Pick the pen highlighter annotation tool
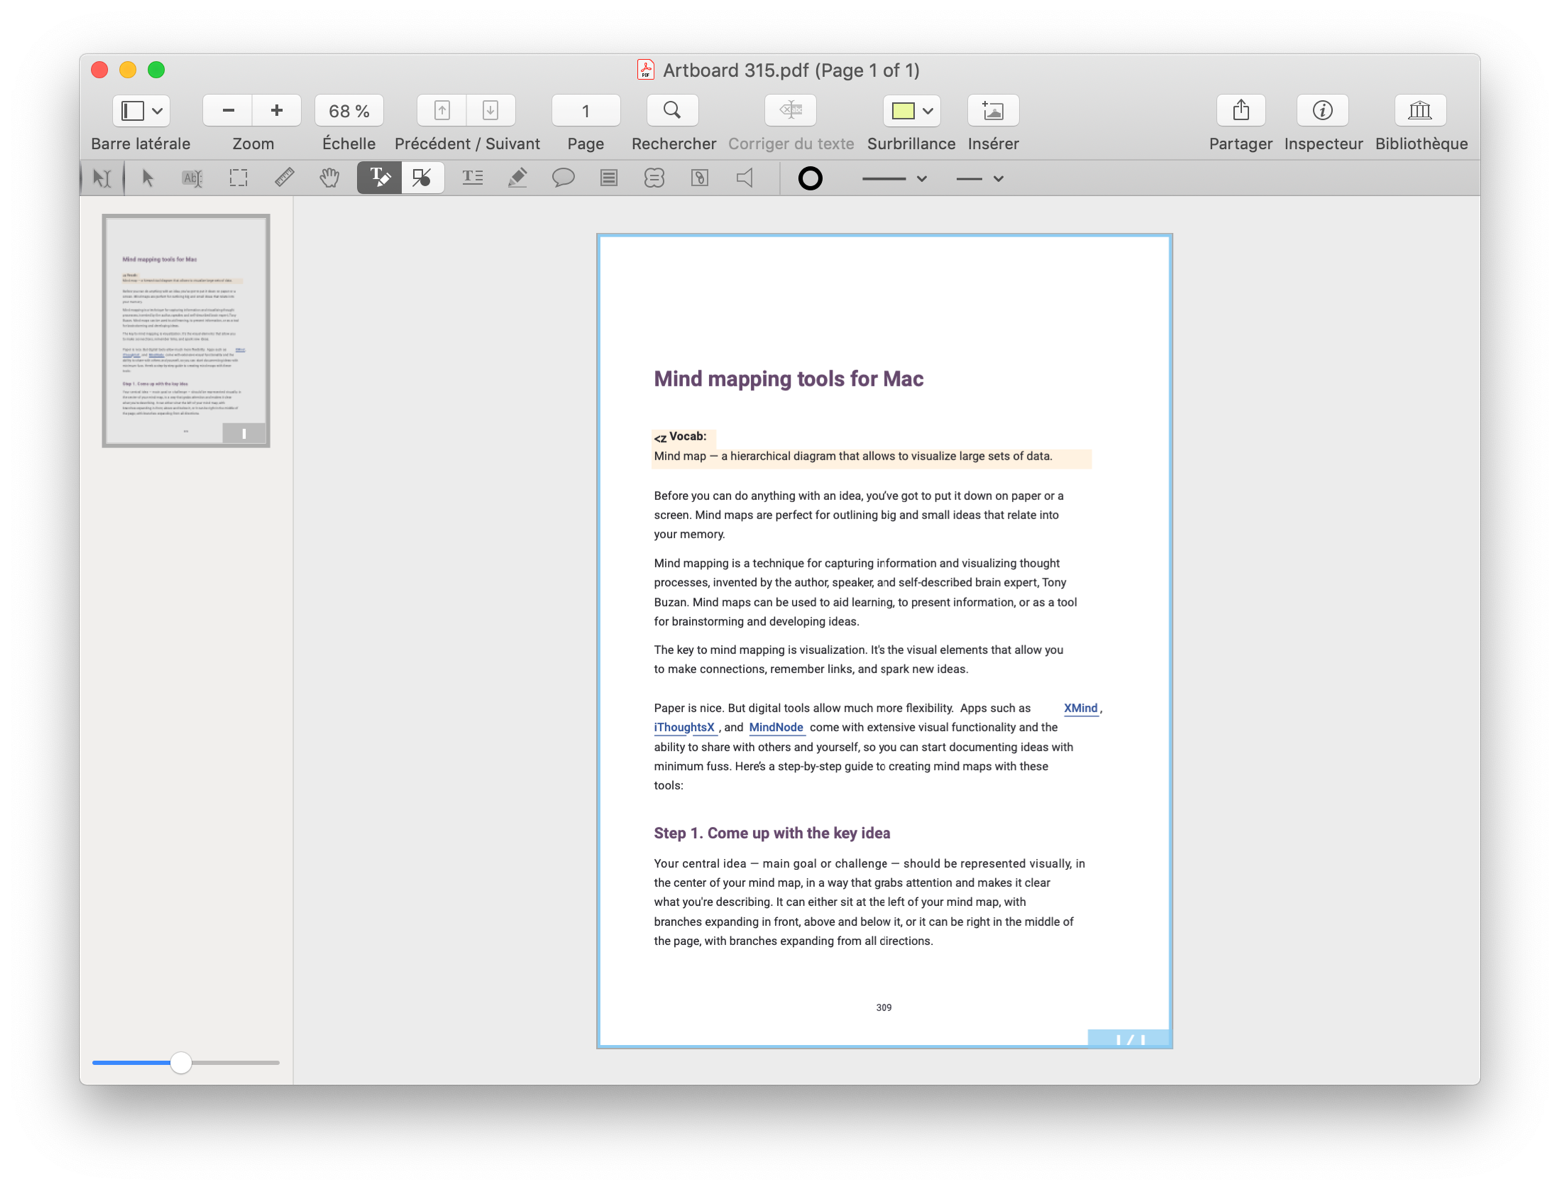Screen dimensions: 1560x1190 [x=517, y=178]
